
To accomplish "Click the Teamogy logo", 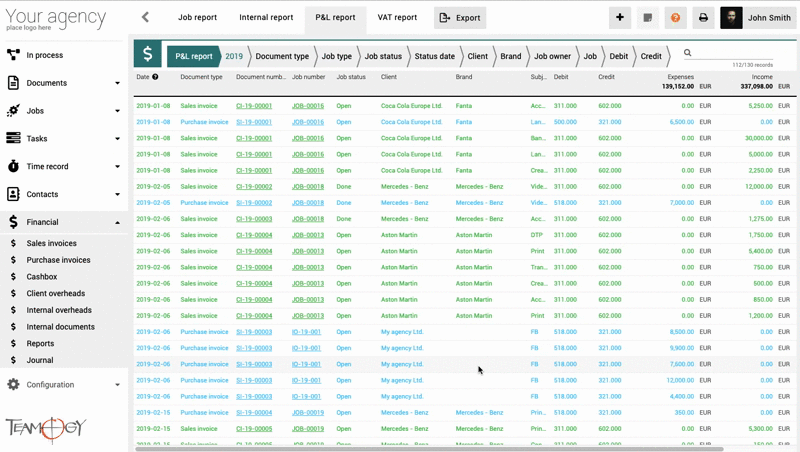I will coord(46,428).
